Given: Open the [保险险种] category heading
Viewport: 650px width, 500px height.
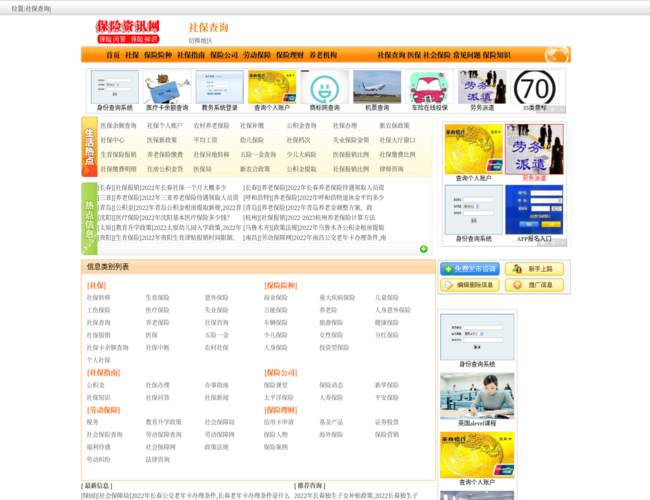Looking at the screenshot, I should pyautogui.click(x=281, y=286).
